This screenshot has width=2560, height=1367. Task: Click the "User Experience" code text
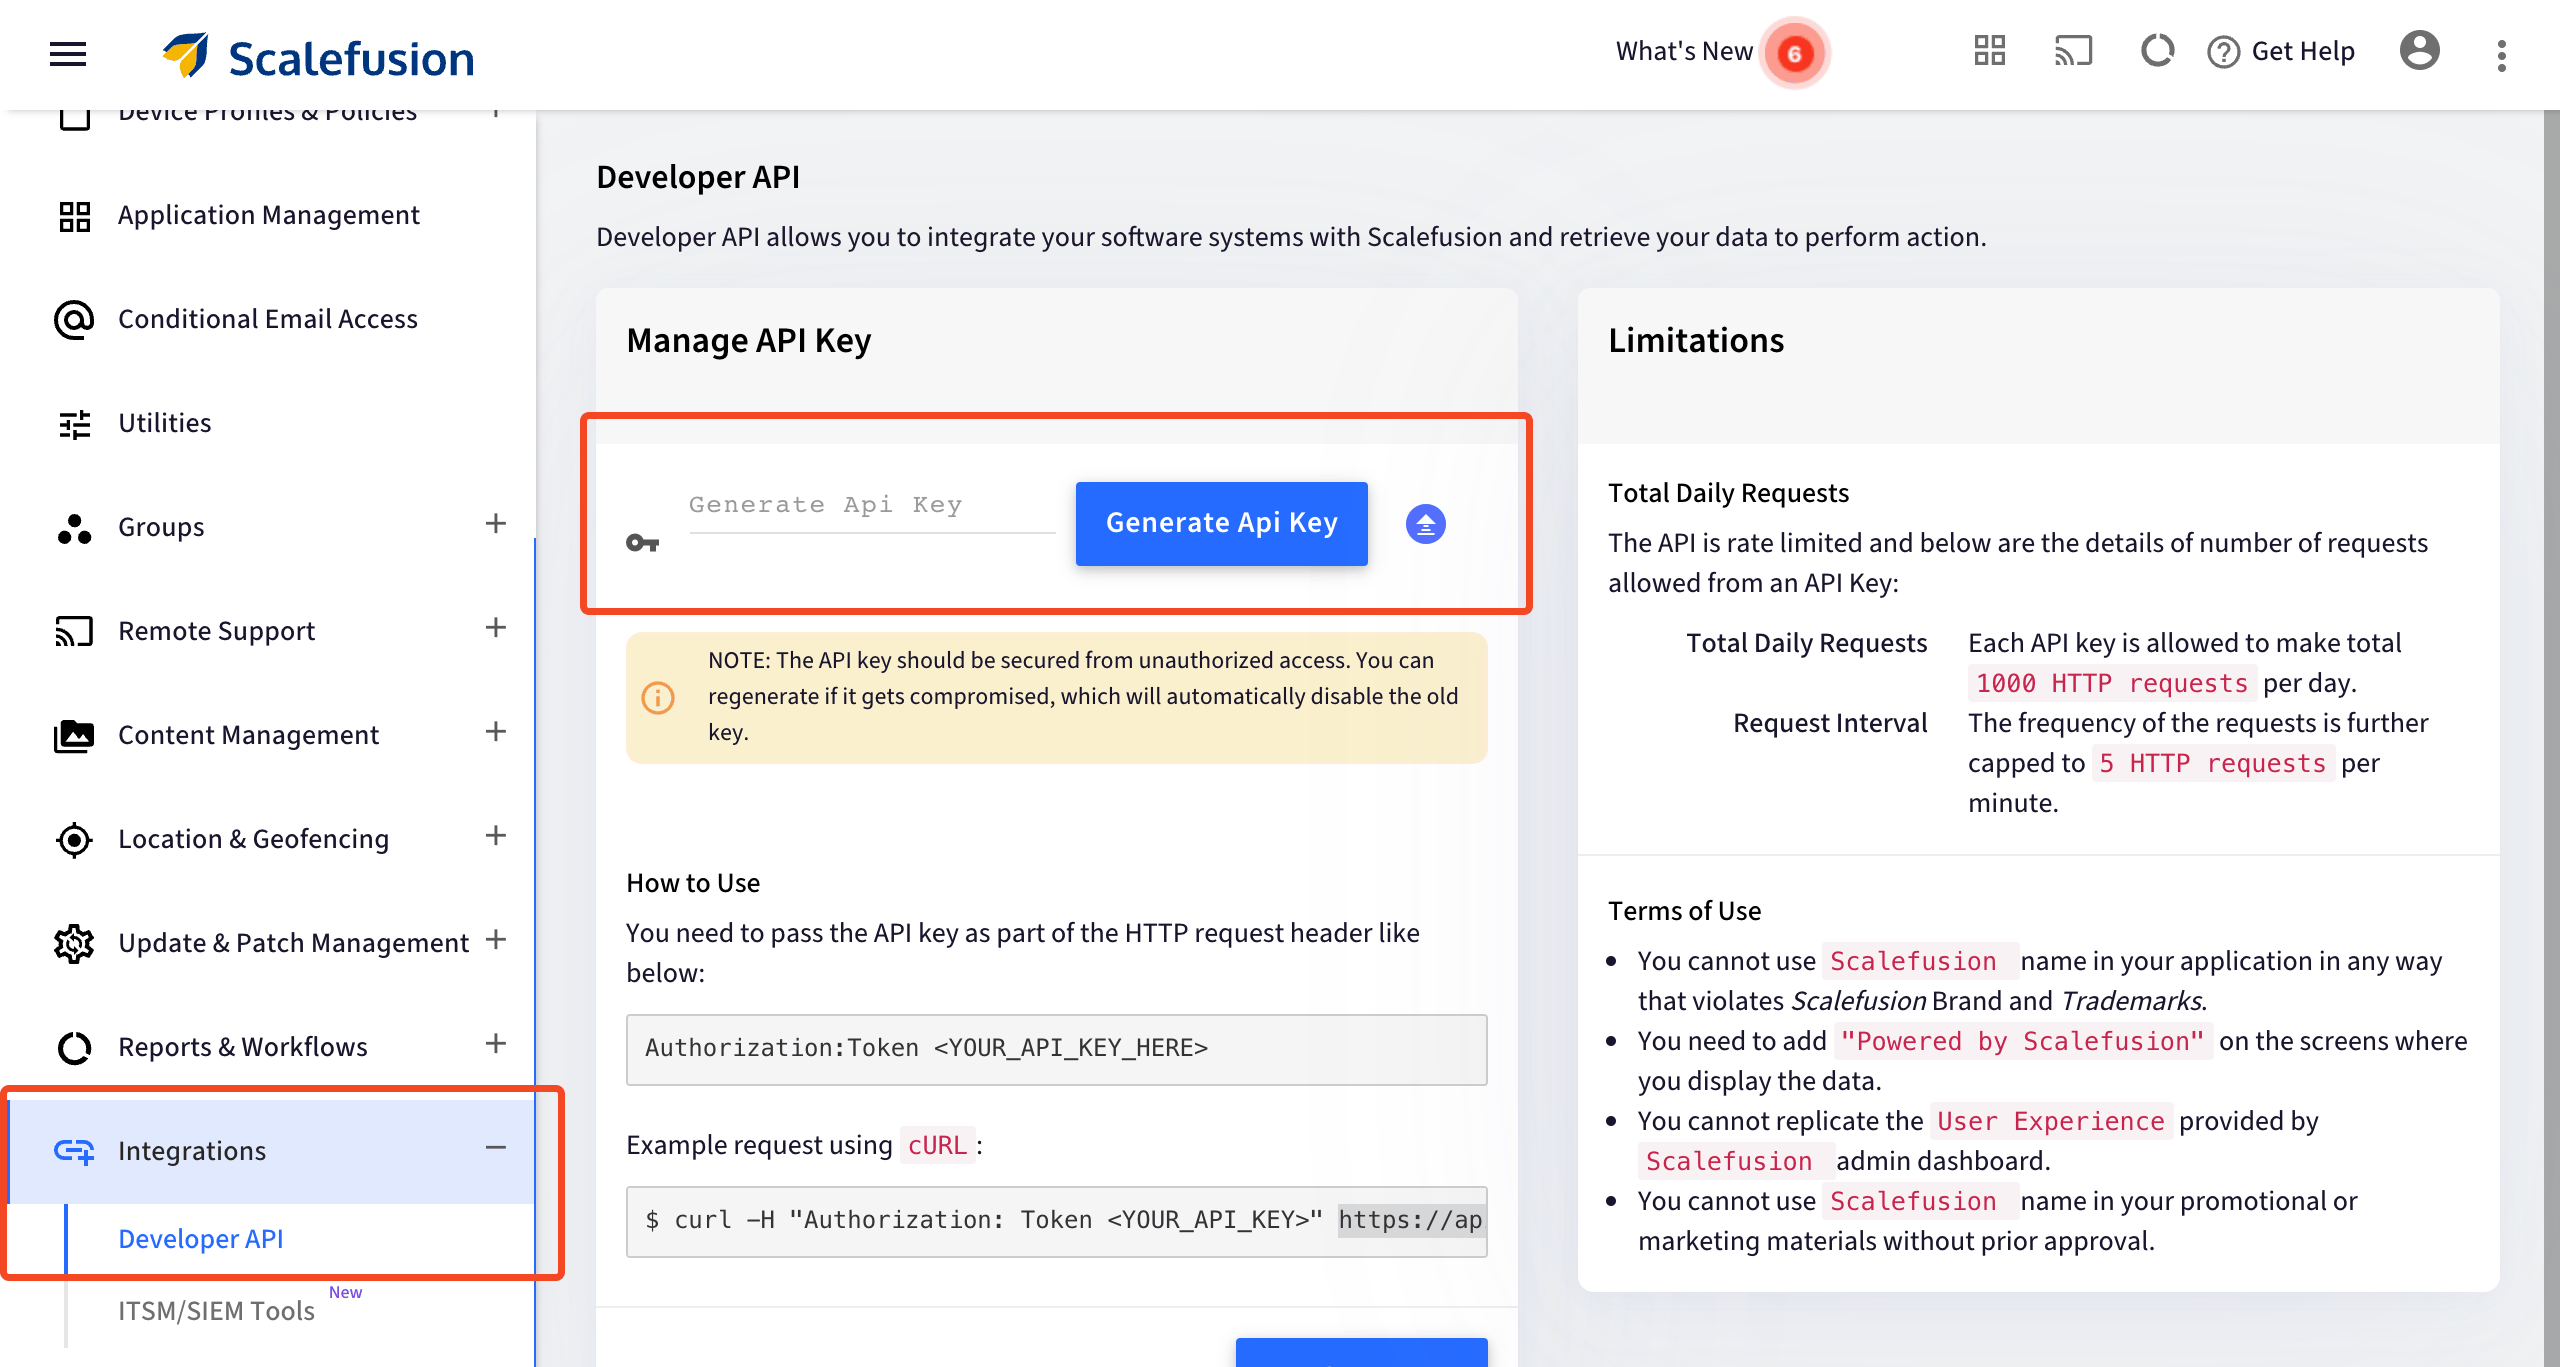pos(2050,1122)
